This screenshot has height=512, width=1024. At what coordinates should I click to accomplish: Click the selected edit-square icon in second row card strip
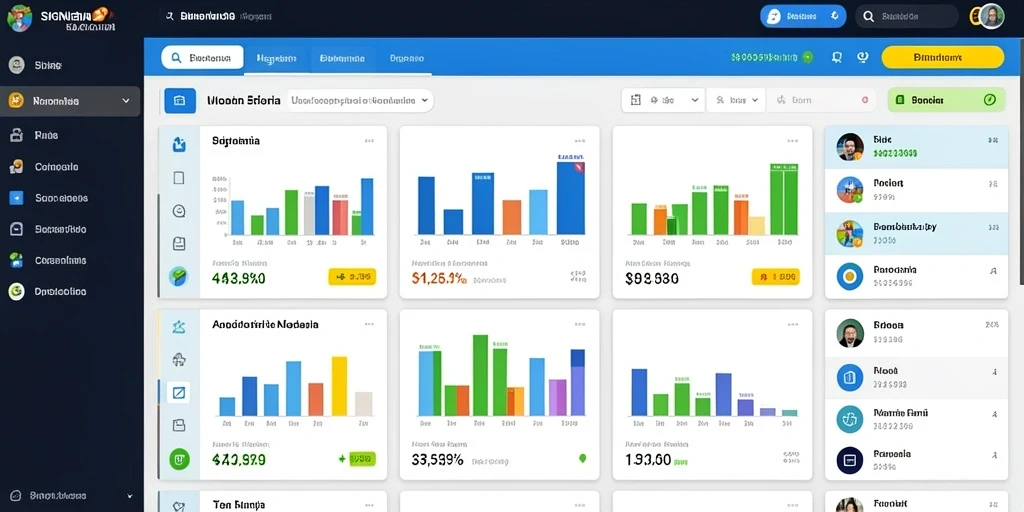[178, 392]
